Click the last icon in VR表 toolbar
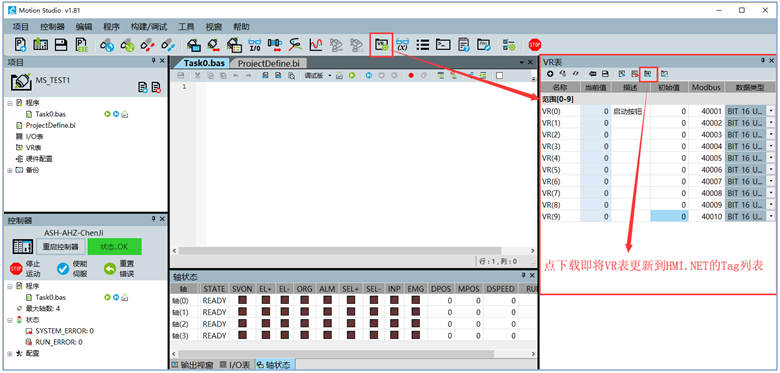The height and width of the screenshot is (373, 780). 664,74
